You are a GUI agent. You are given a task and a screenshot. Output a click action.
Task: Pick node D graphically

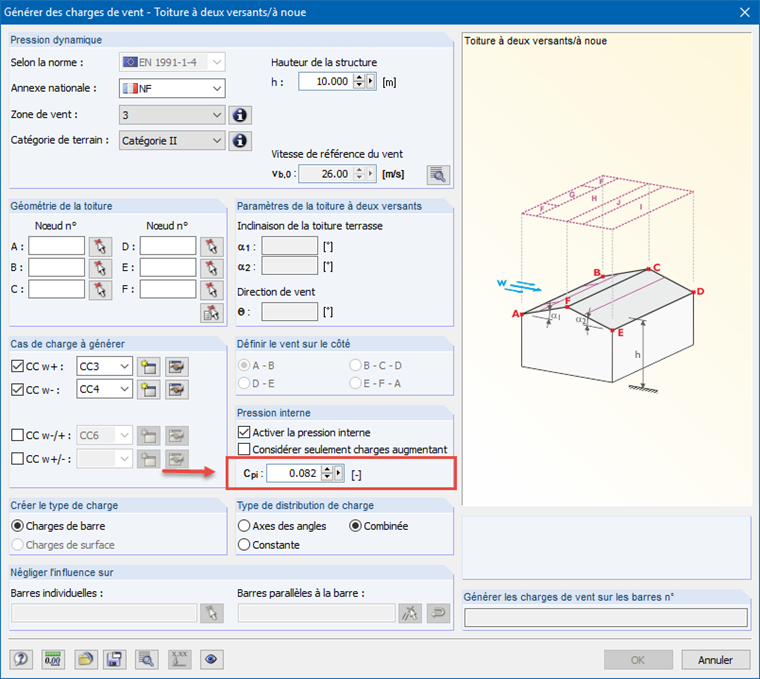[x=212, y=246]
